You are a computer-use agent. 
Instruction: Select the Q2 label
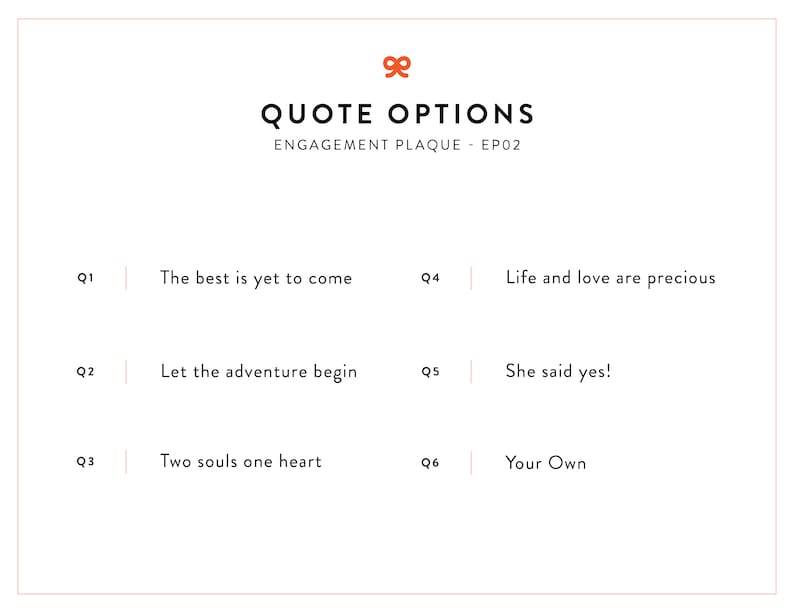(x=85, y=372)
